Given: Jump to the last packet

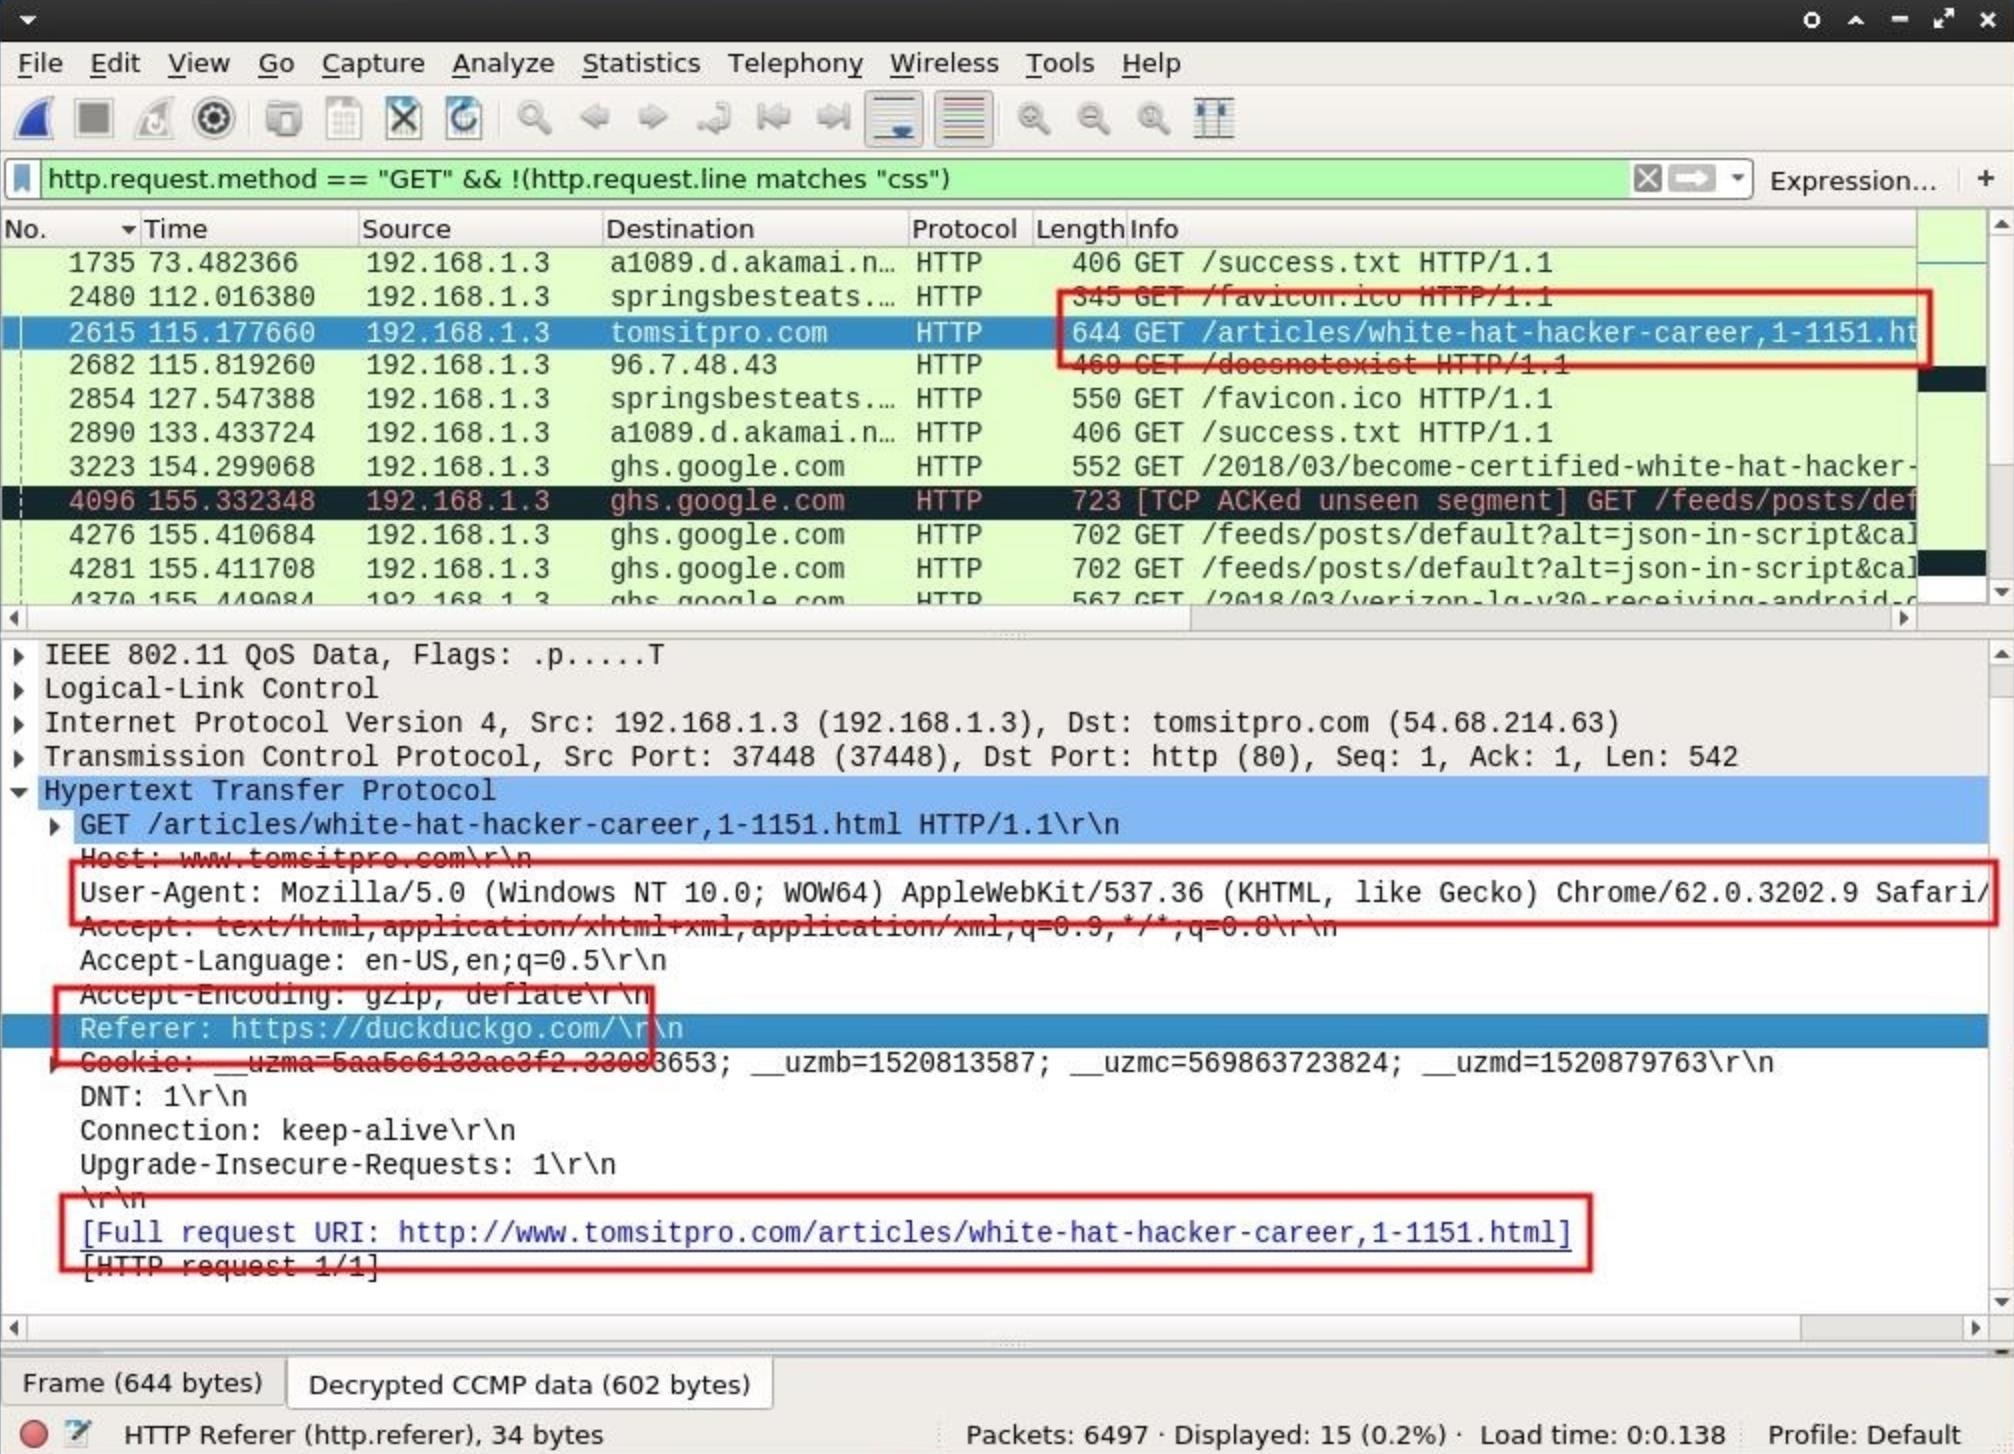Looking at the screenshot, I should (832, 119).
